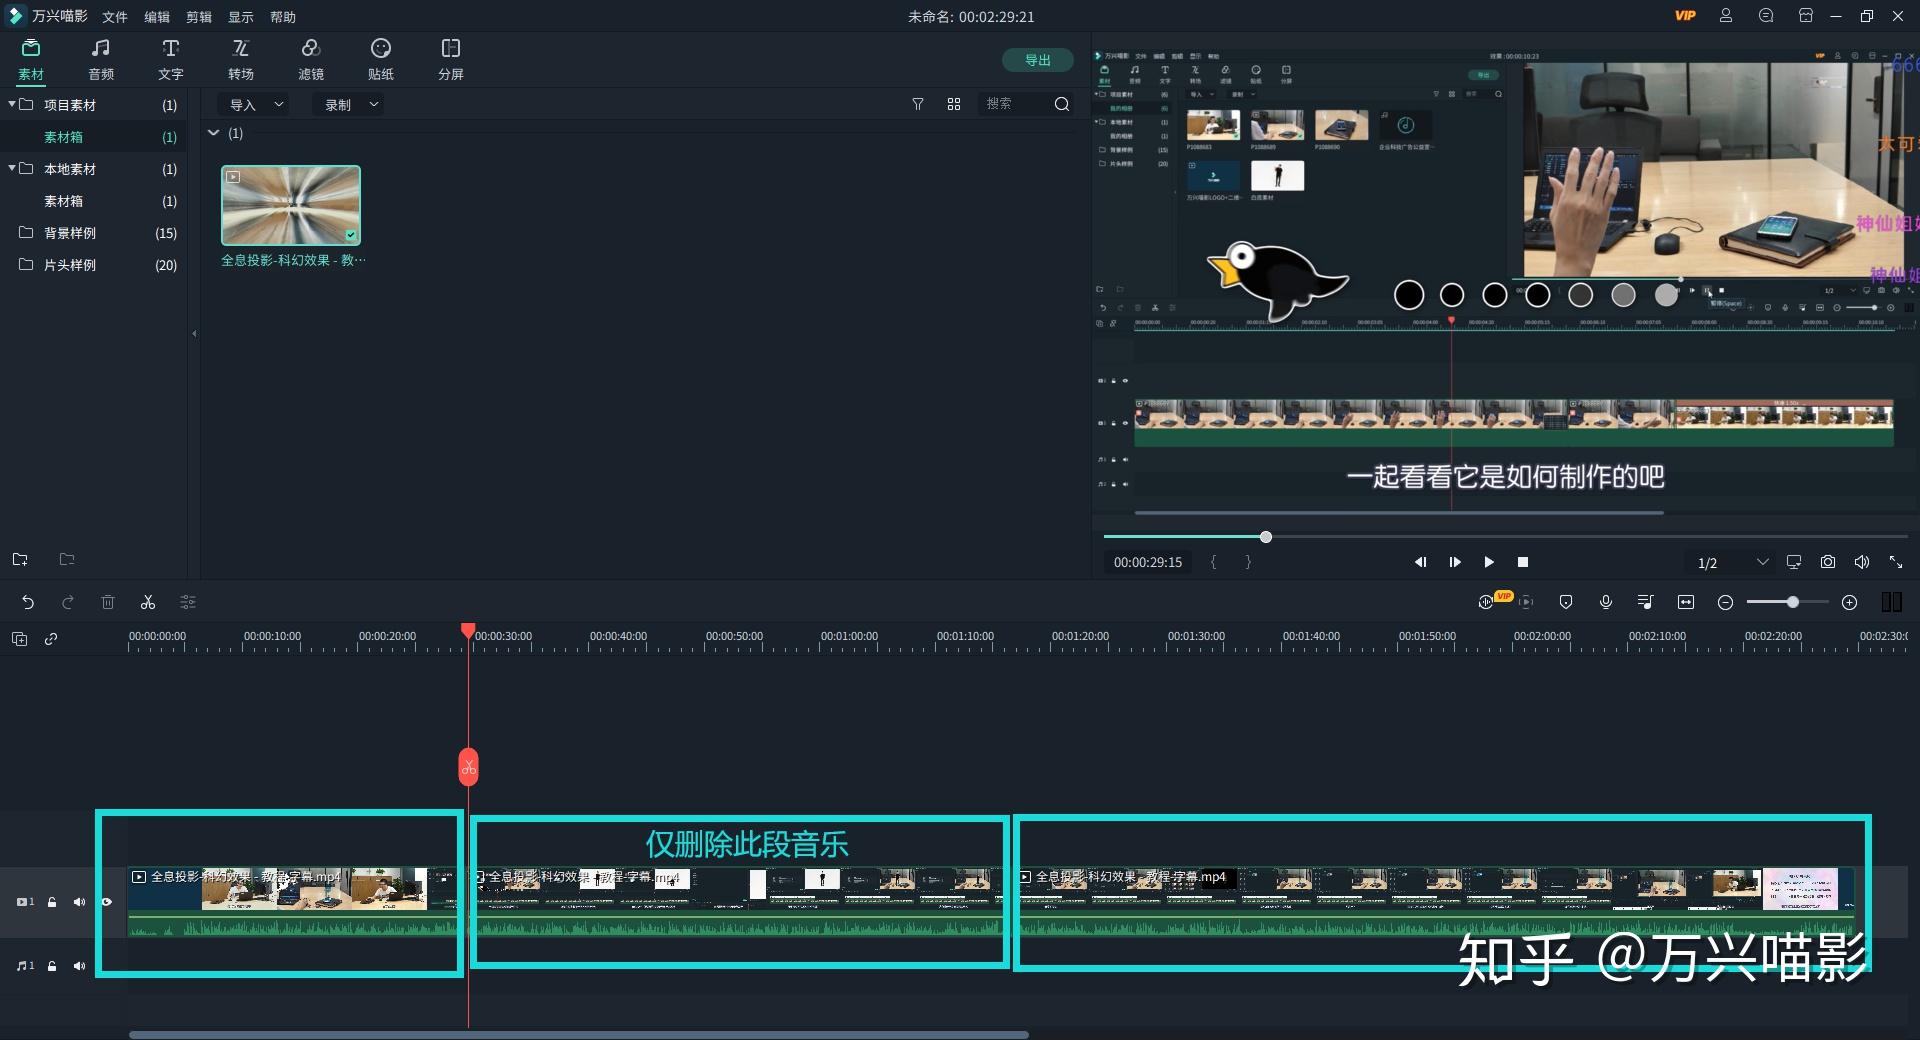Fit timeline to window width

click(1686, 602)
